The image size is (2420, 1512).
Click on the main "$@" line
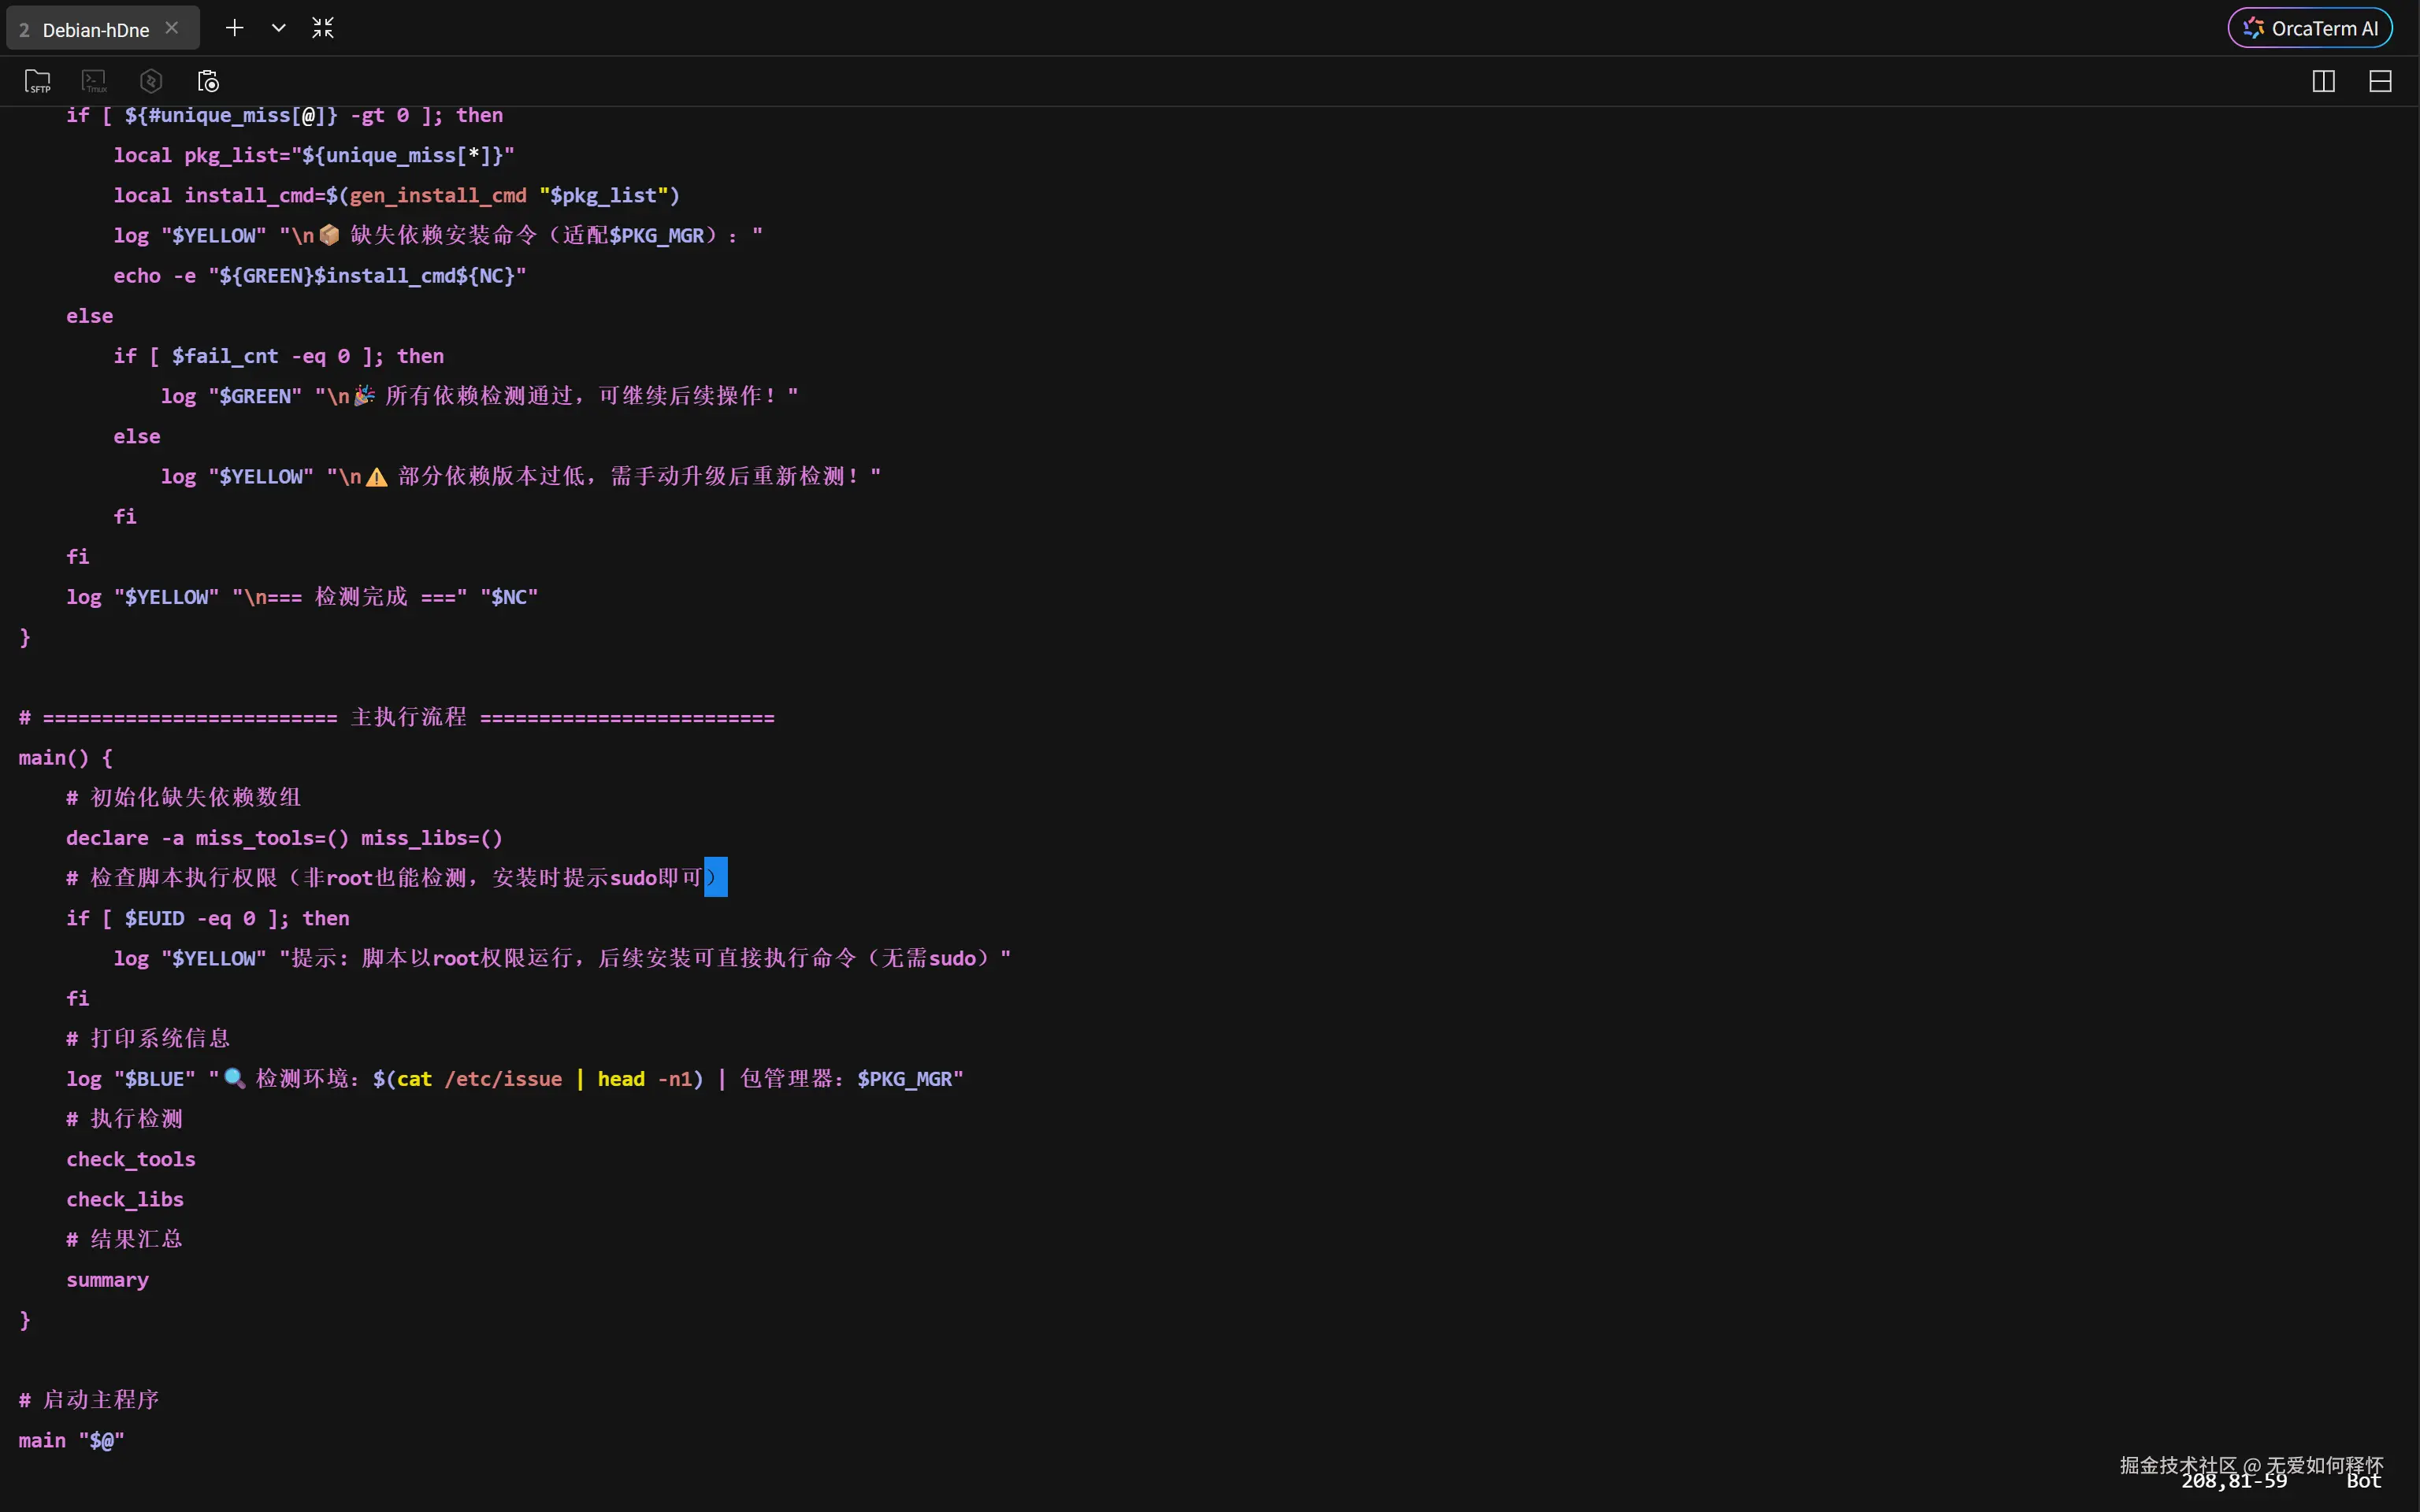(72, 1440)
